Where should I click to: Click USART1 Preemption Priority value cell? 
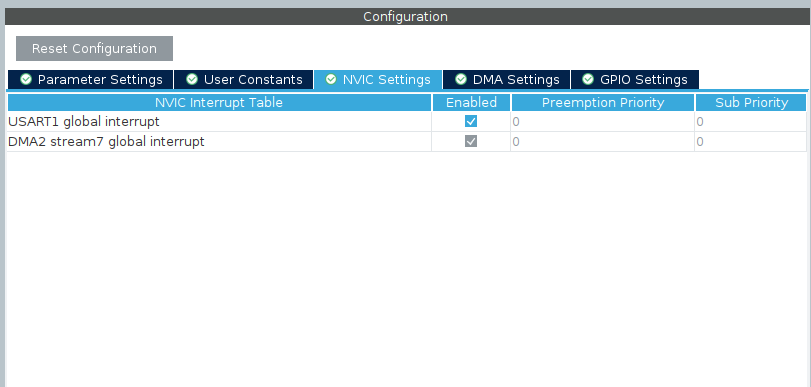coord(603,122)
